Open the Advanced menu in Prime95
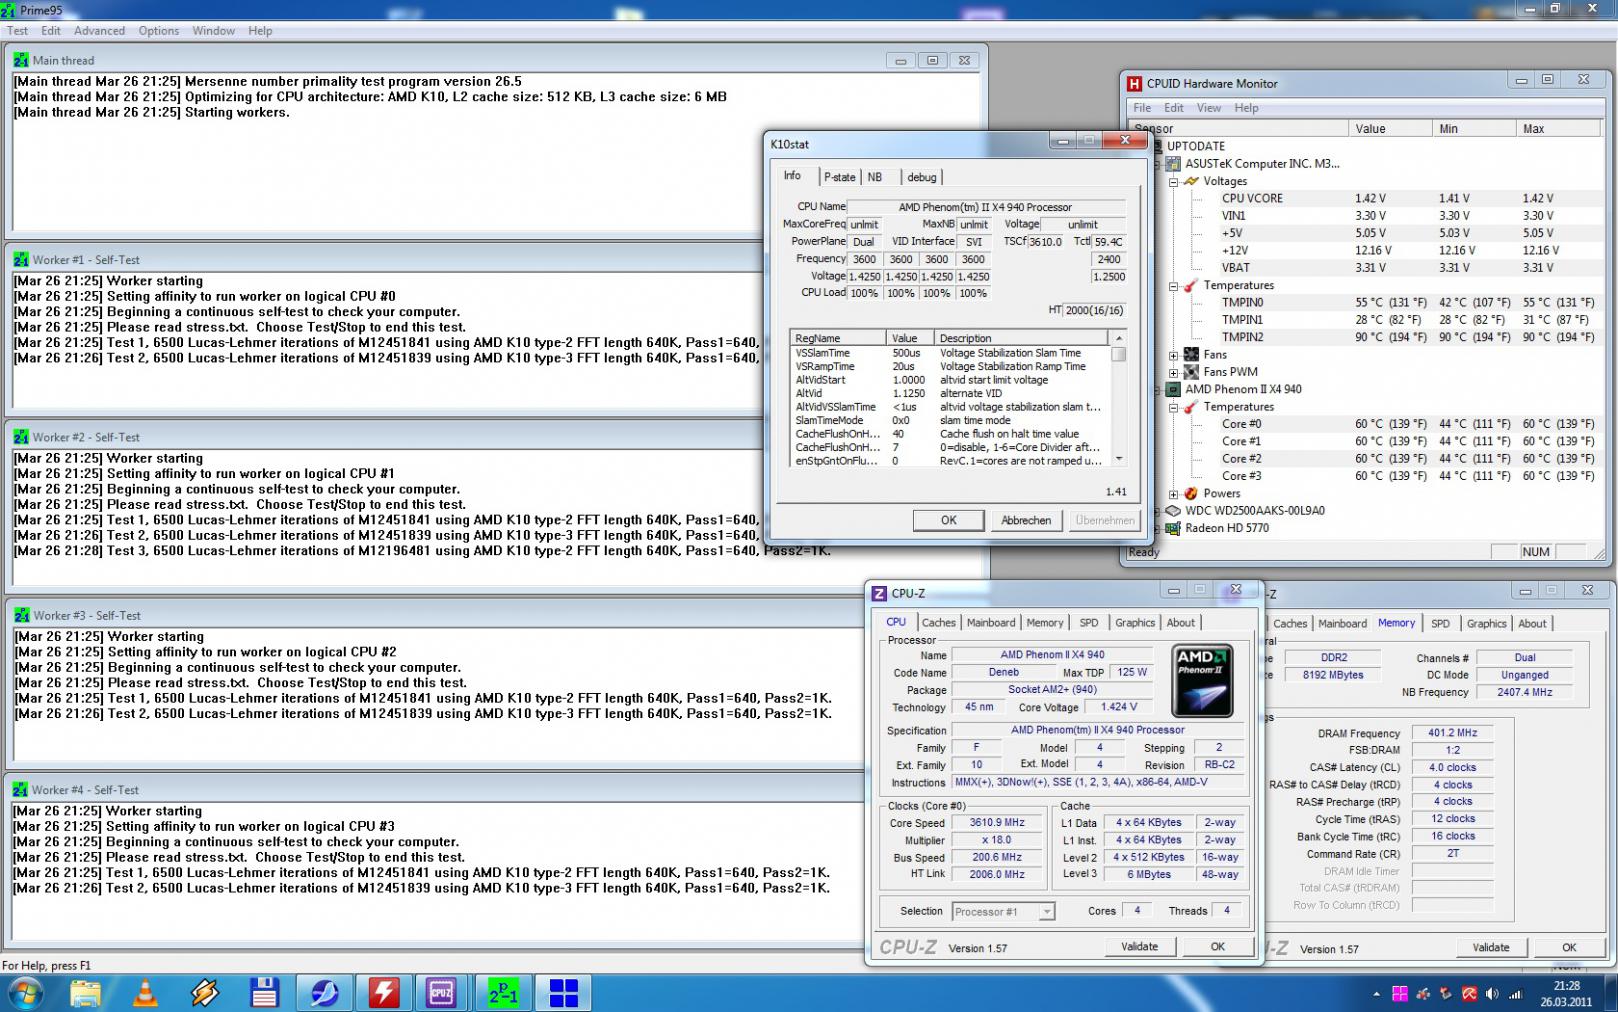 (x=99, y=31)
